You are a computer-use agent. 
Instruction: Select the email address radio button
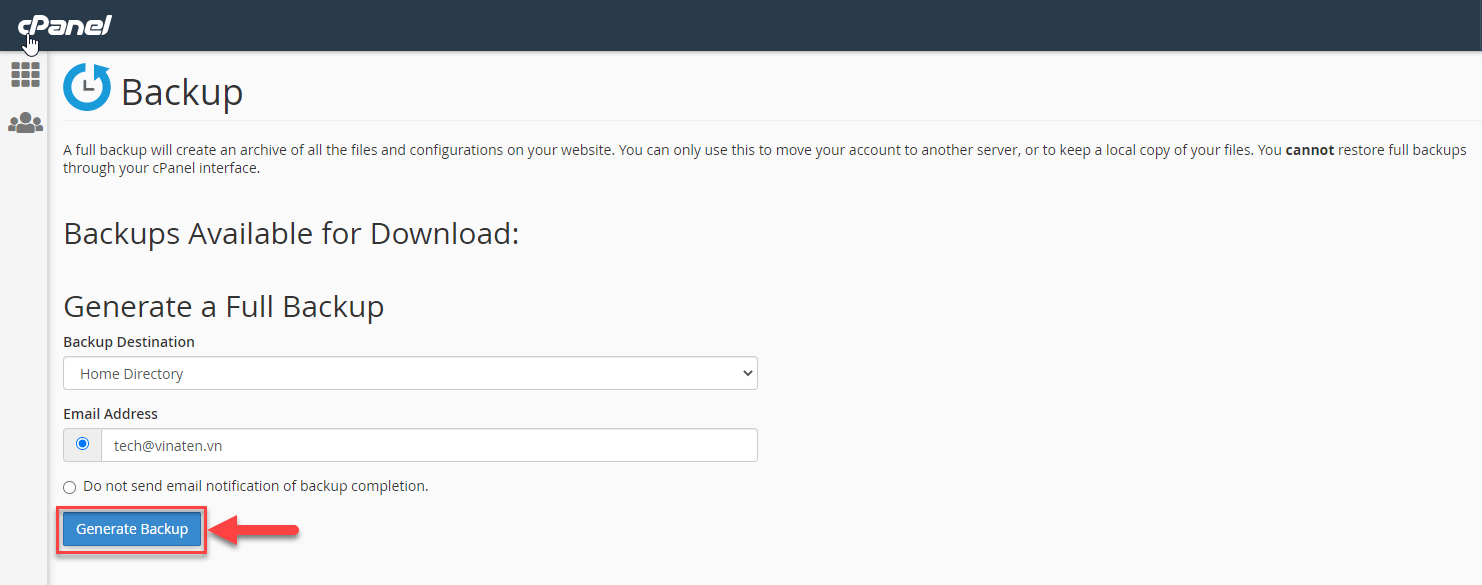coord(82,444)
